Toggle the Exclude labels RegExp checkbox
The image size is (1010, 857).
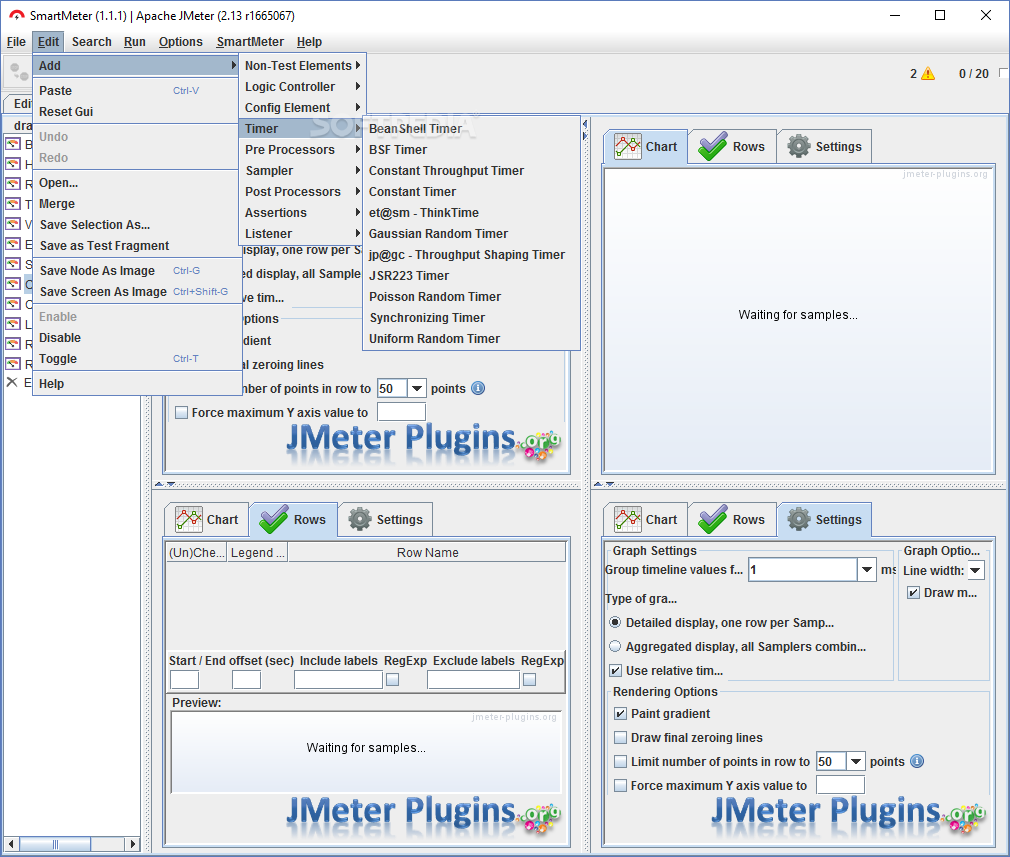point(529,680)
